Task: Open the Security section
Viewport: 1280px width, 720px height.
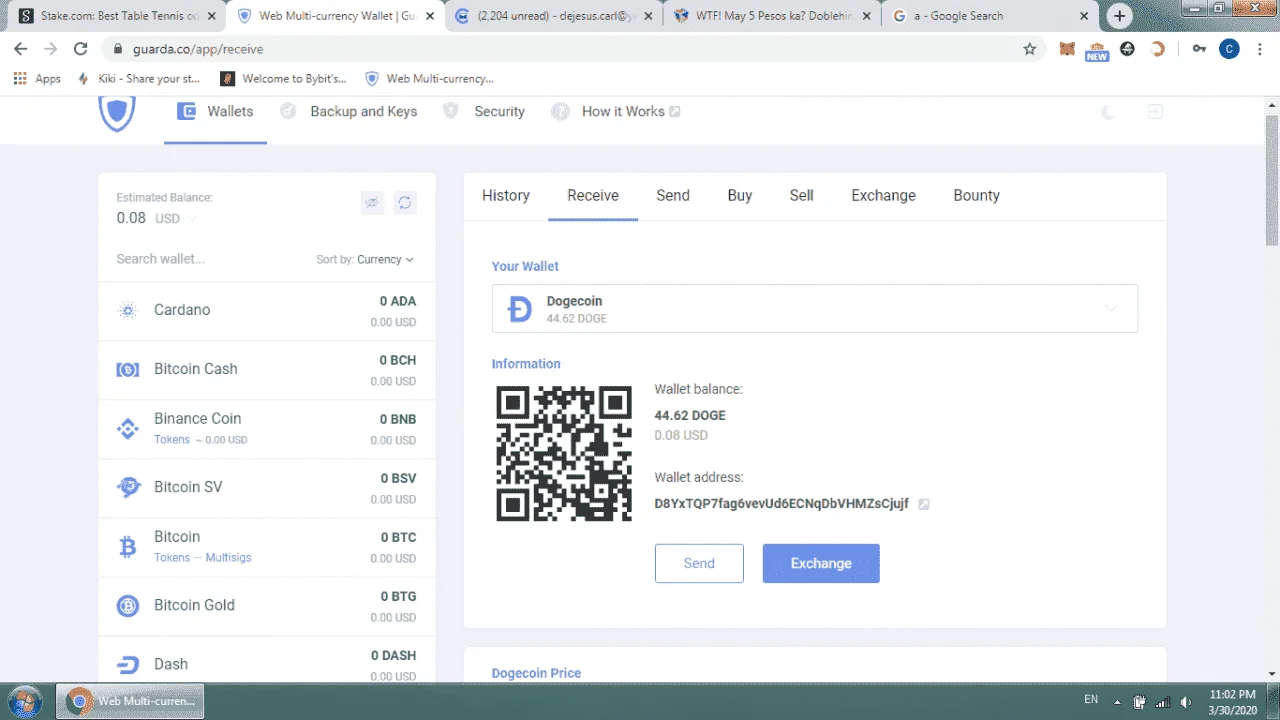Action: (x=485, y=112)
